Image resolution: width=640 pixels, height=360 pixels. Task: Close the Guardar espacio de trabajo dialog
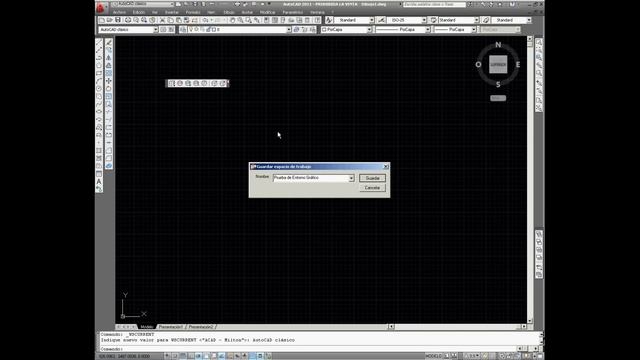[386, 167]
